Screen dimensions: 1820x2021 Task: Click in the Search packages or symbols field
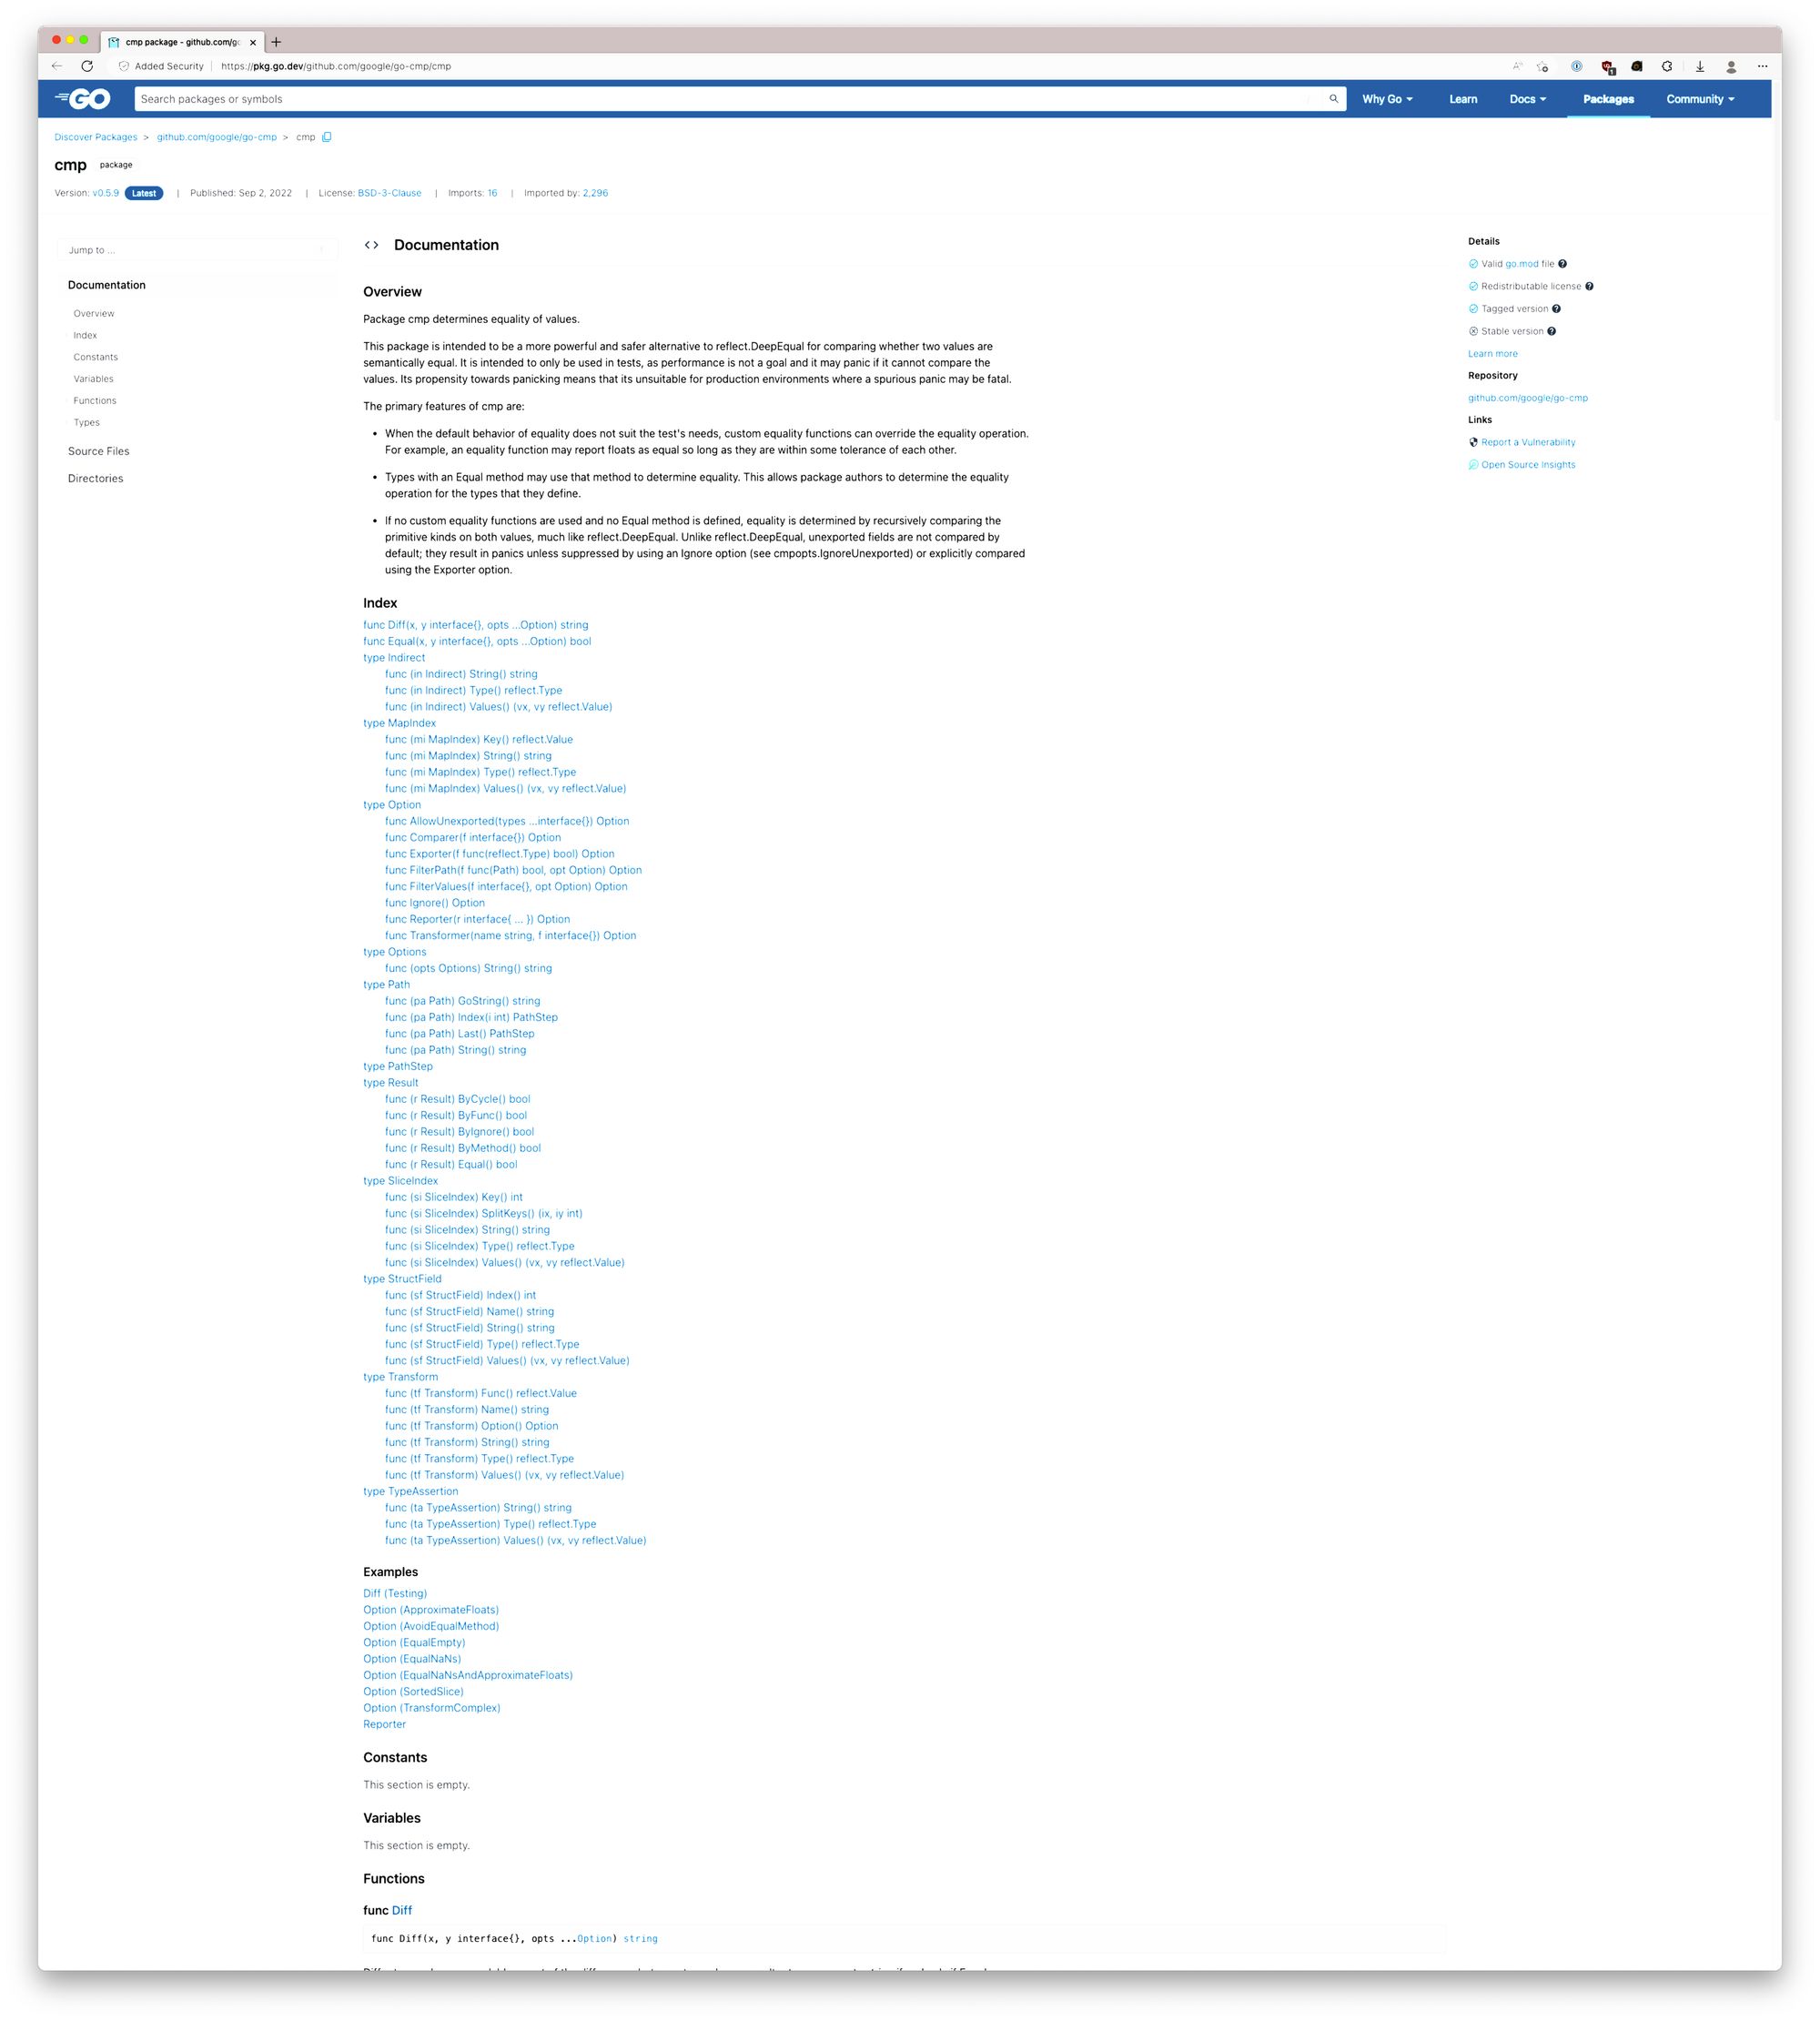(730, 99)
